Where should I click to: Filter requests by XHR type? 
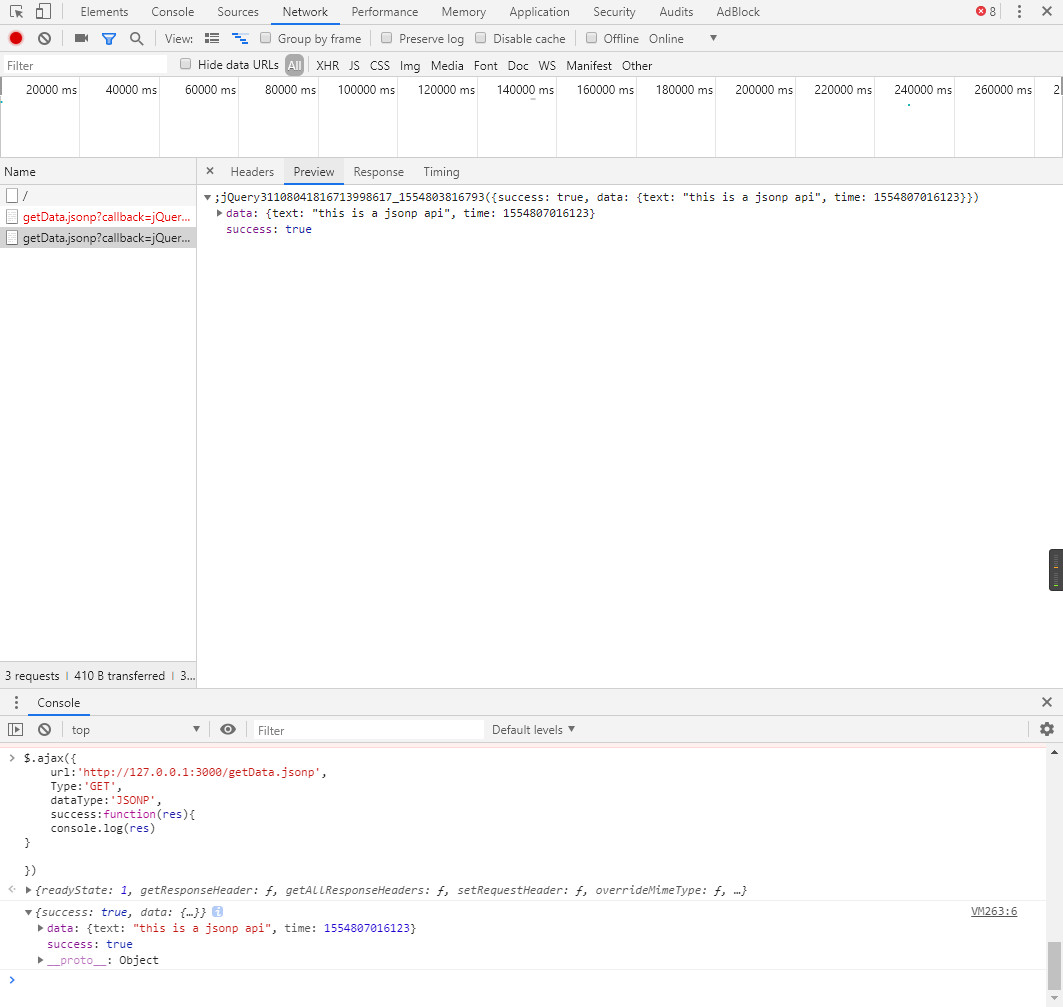(x=327, y=65)
